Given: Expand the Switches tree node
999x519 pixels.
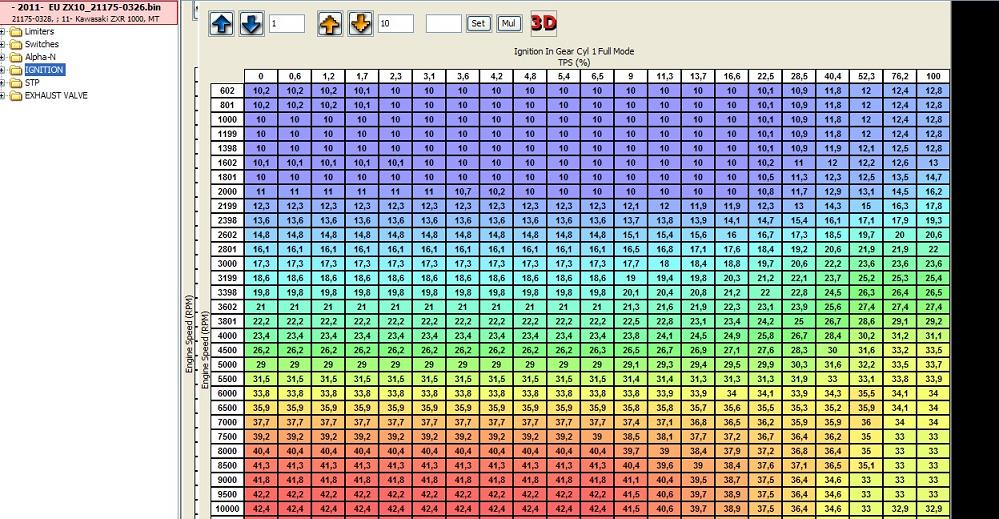Looking at the screenshot, I should [x=3, y=45].
